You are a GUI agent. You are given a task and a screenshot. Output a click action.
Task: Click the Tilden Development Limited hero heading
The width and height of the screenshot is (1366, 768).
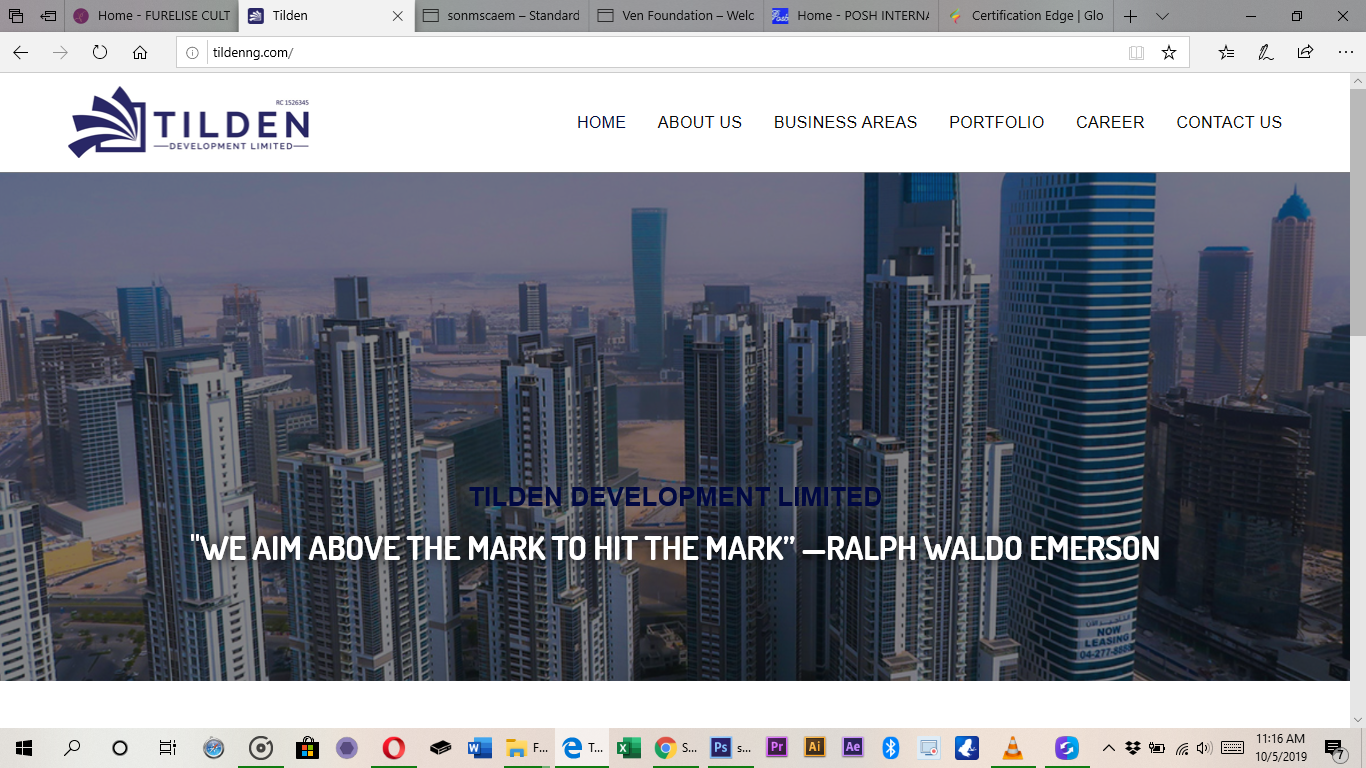(675, 497)
